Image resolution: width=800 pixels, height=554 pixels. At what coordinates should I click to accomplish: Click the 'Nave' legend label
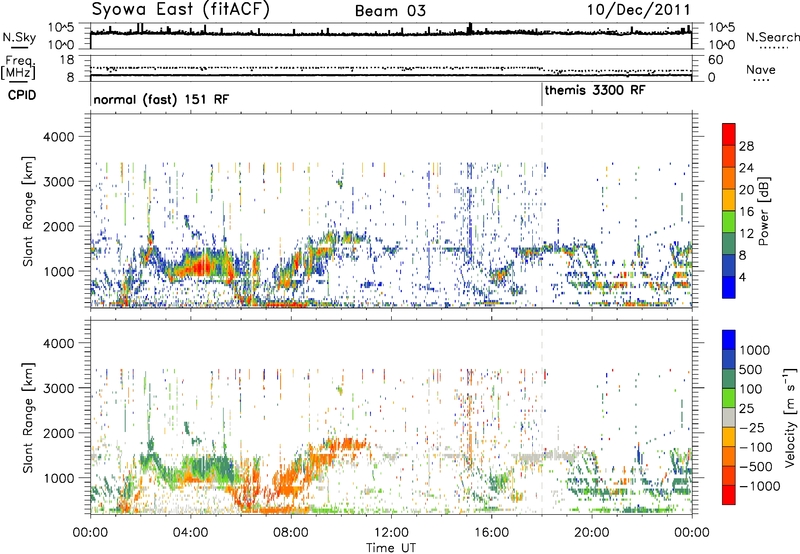point(761,69)
